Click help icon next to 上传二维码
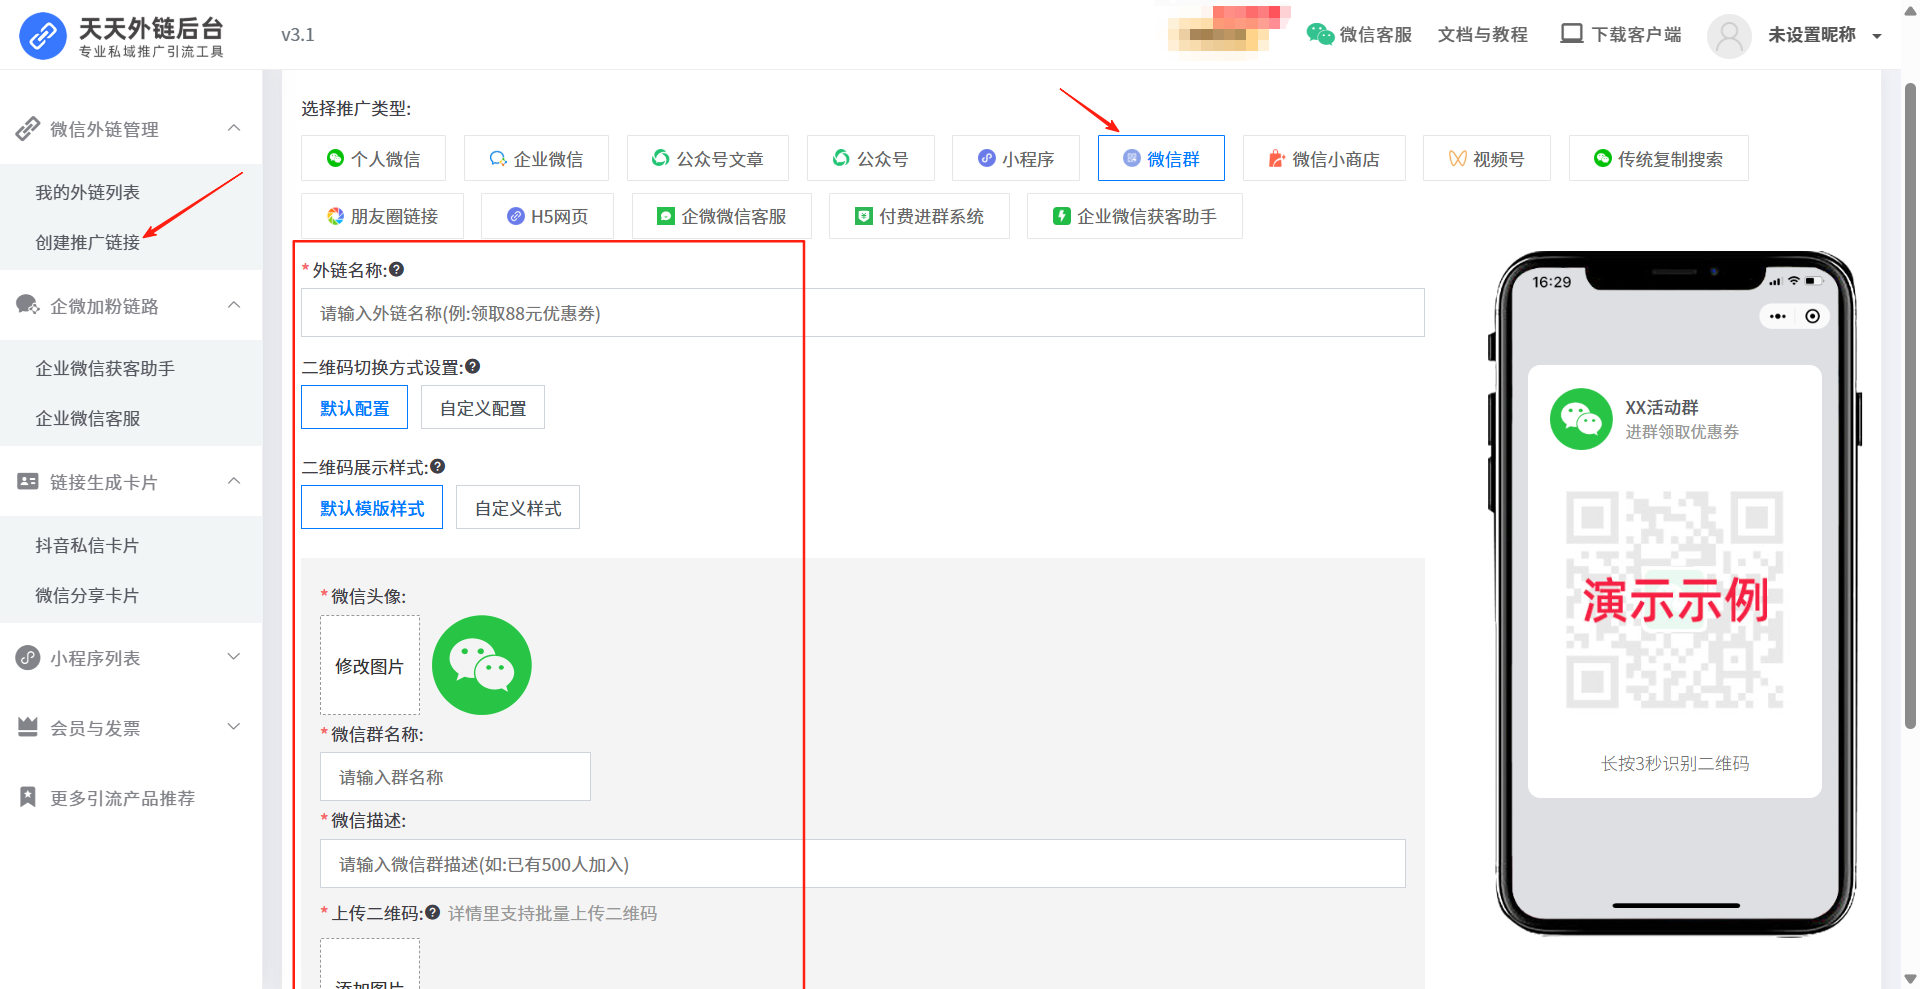This screenshot has width=1920, height=989. pyautogui.click(x=432, y=912)
